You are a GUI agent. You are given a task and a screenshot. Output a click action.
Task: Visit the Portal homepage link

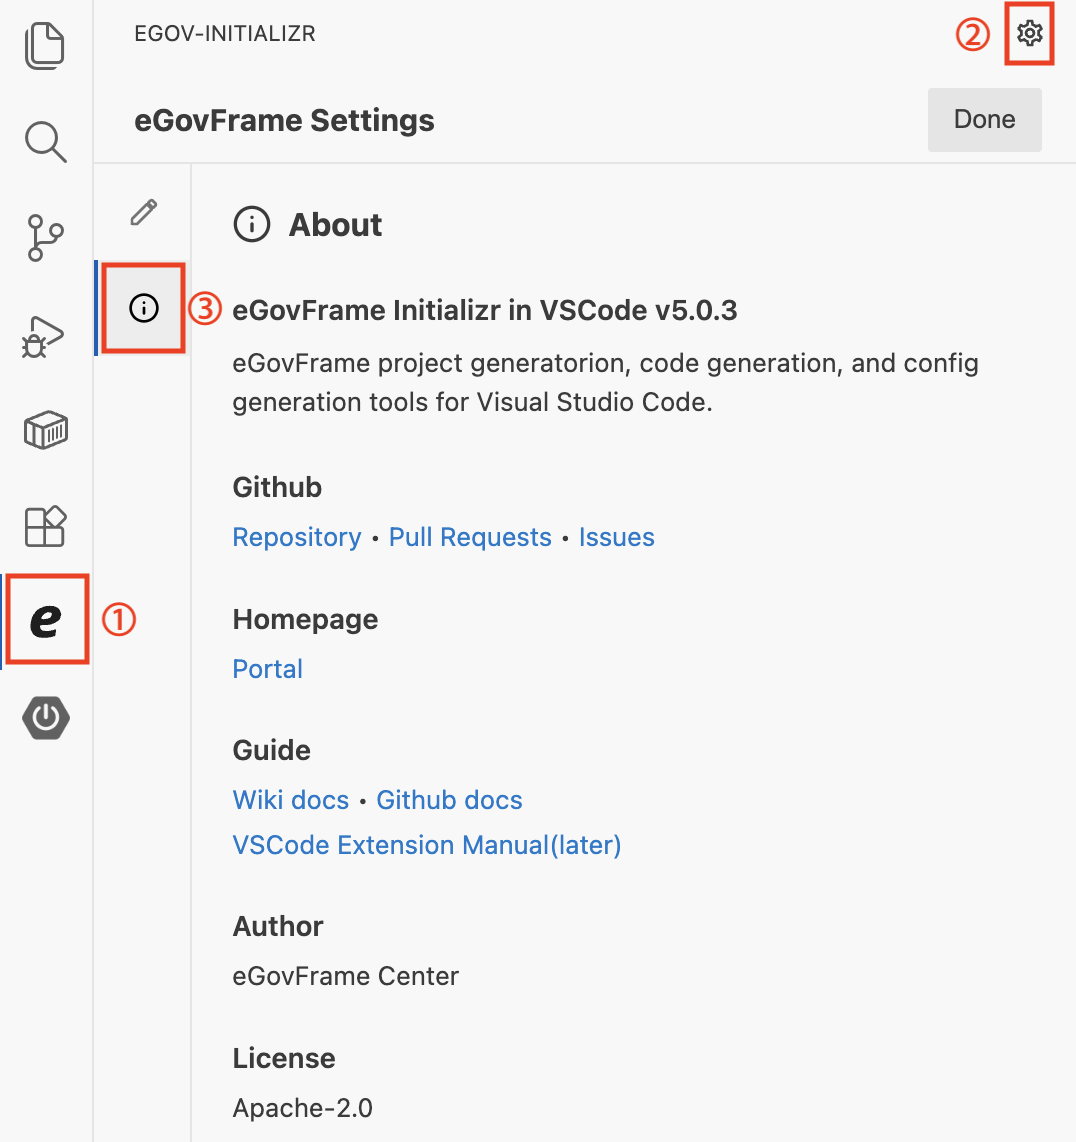coord(267,669)
